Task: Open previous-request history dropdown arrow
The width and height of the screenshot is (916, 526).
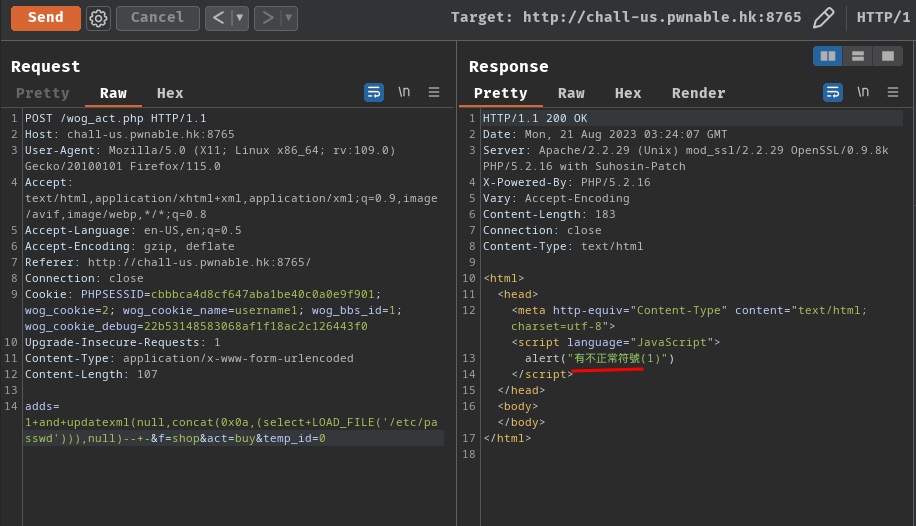Action: coord(240,18)
